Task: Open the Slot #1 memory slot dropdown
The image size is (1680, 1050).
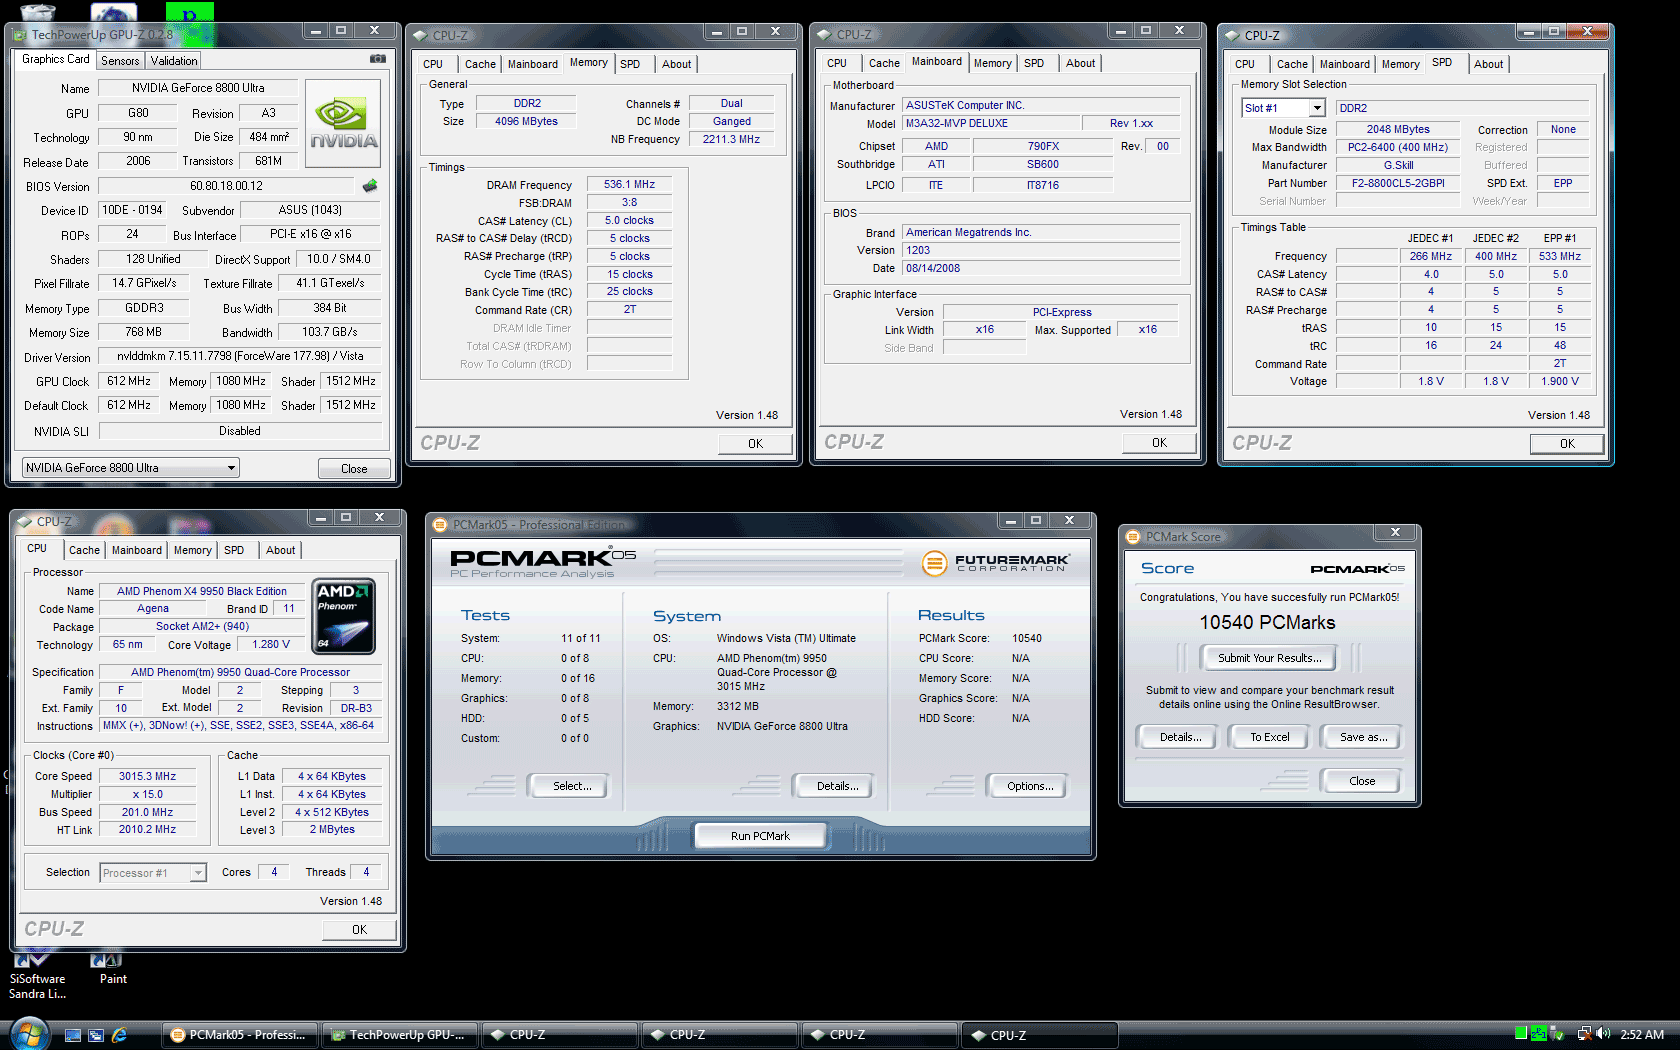Action: 1284,108
